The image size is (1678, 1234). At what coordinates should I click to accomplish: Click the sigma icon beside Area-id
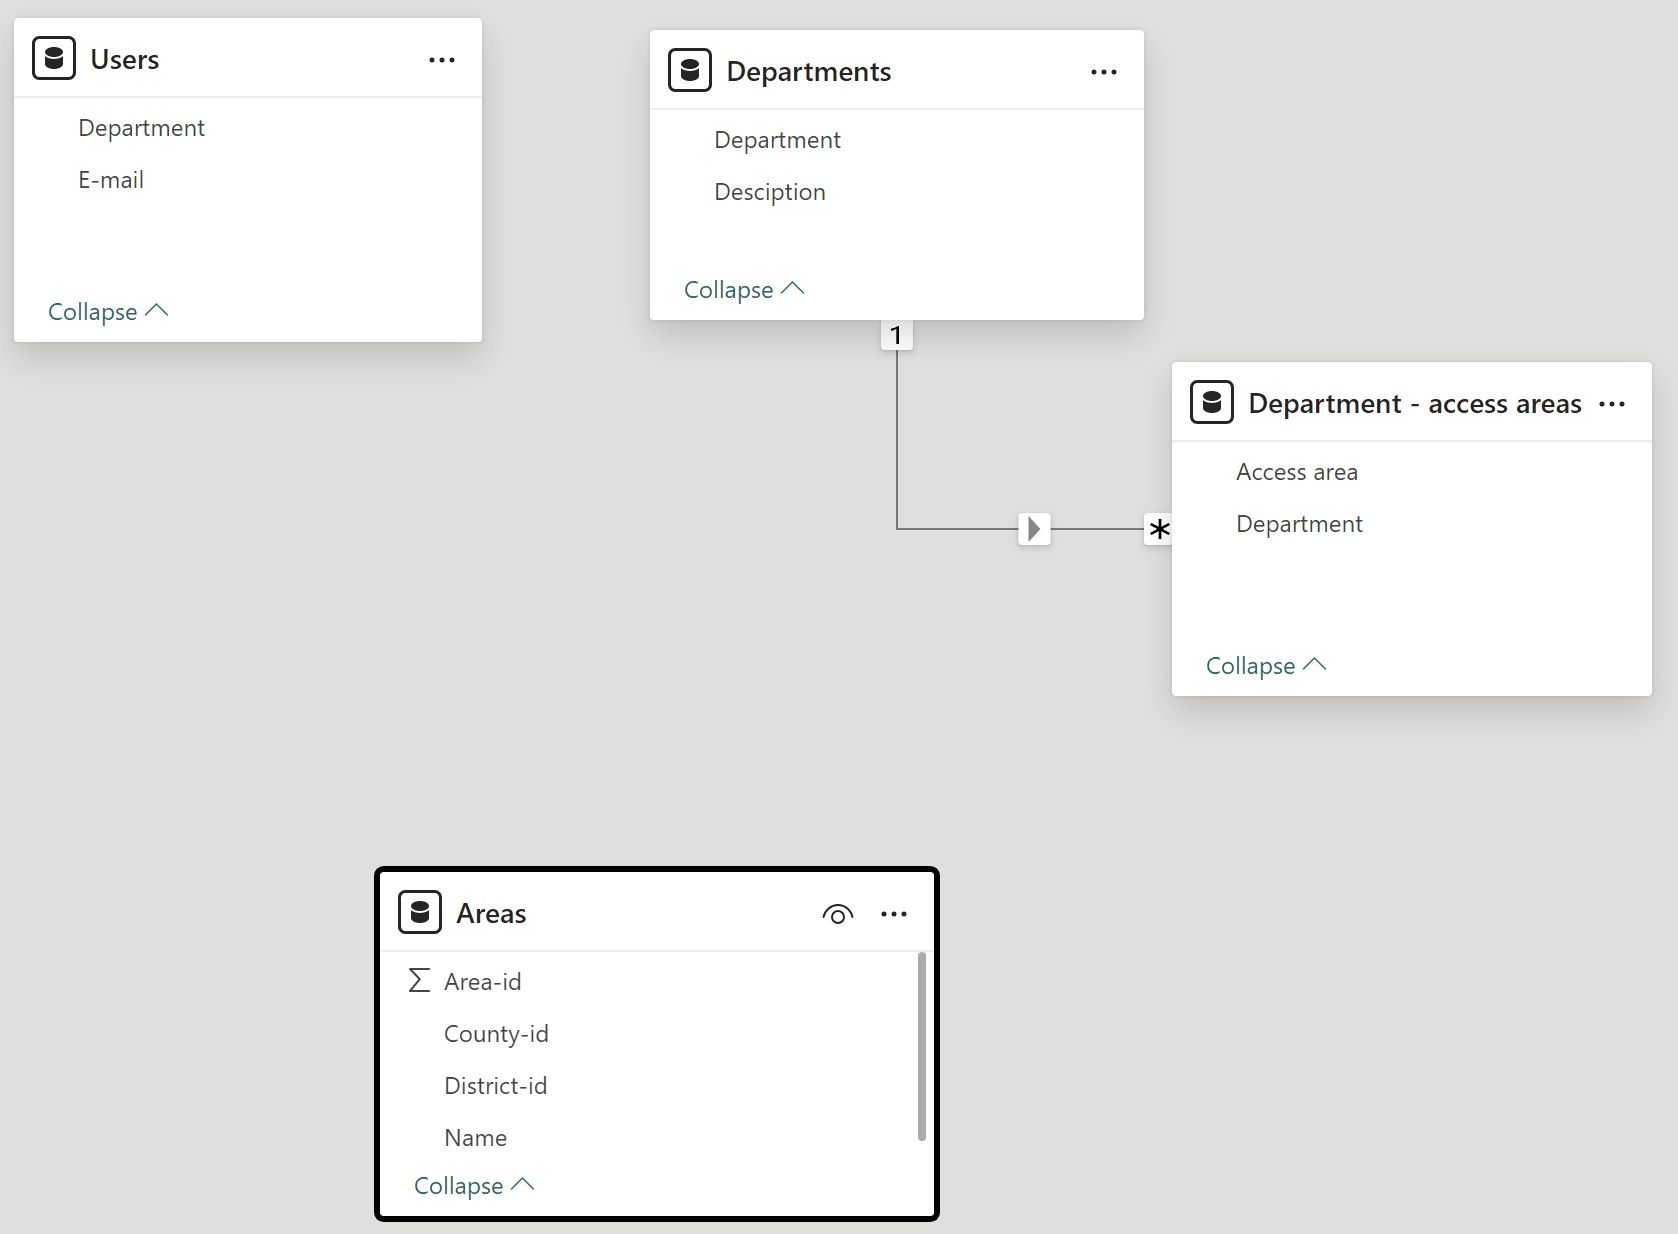point(419,981)
